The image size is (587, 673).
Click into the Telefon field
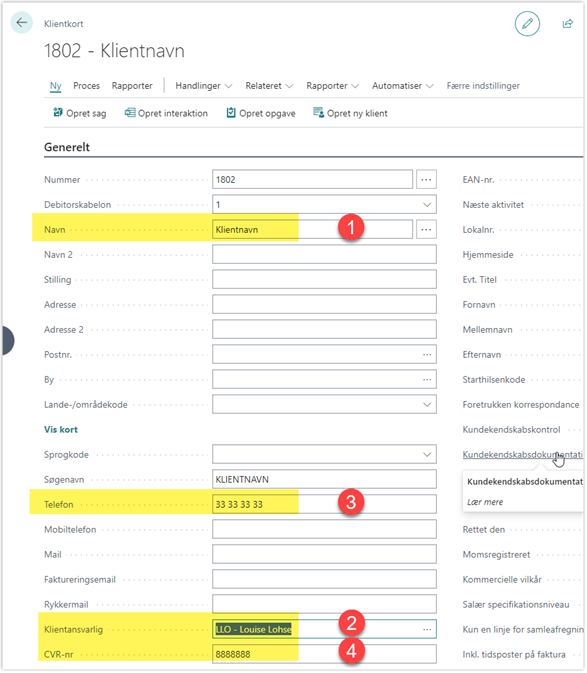click(324, 504)
